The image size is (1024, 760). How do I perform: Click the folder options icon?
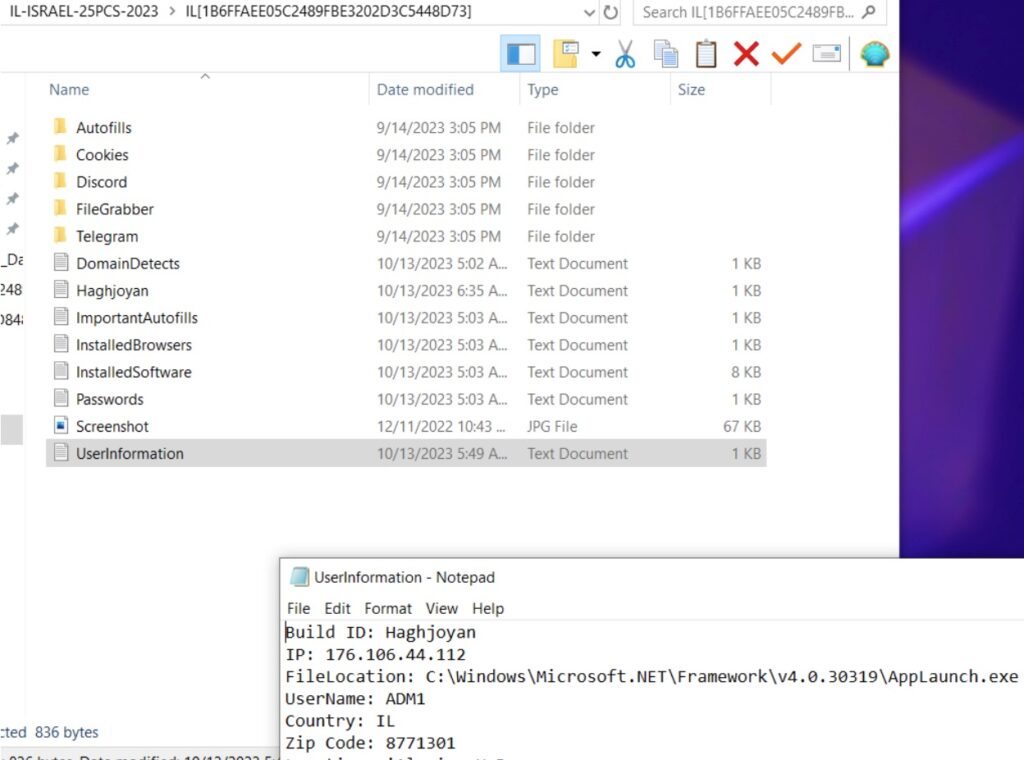(x=566, y=54)
